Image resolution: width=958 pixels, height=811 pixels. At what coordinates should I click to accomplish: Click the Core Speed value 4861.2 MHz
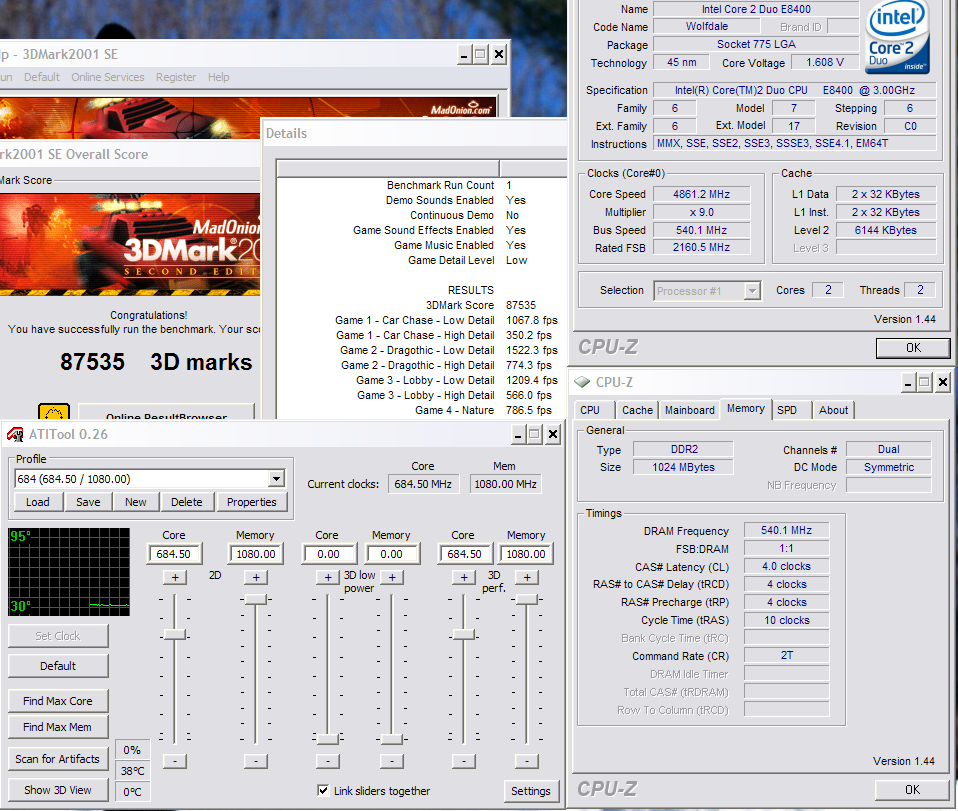click(701, 194)
